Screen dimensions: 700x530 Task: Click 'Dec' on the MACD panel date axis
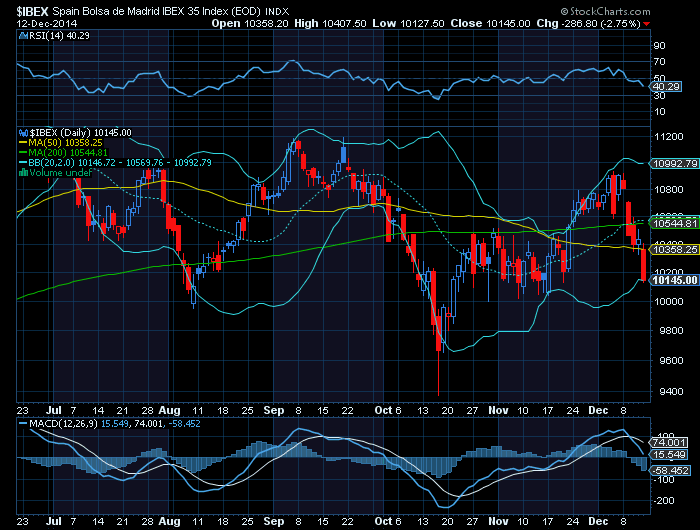point(598,522)
